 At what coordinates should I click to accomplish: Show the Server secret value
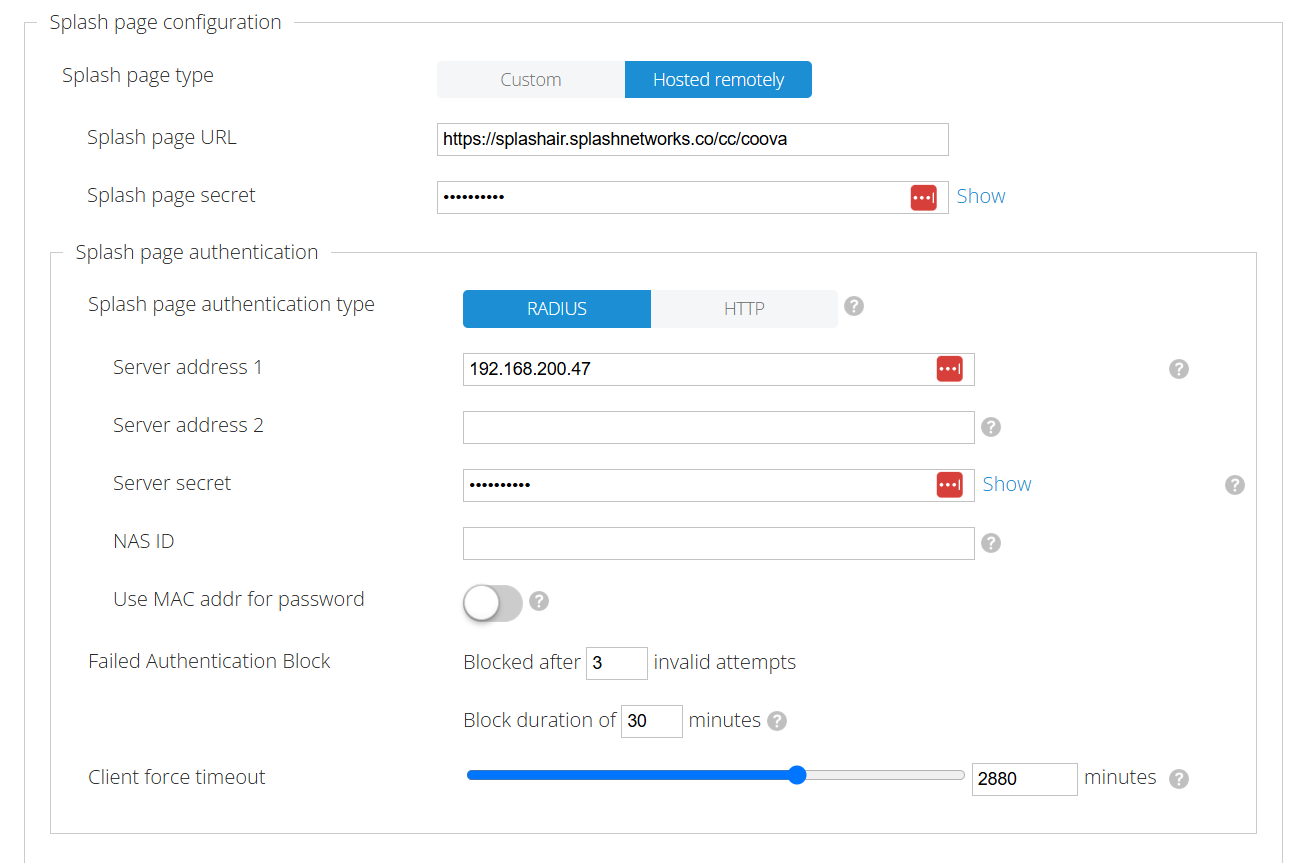click(1006, 485)
